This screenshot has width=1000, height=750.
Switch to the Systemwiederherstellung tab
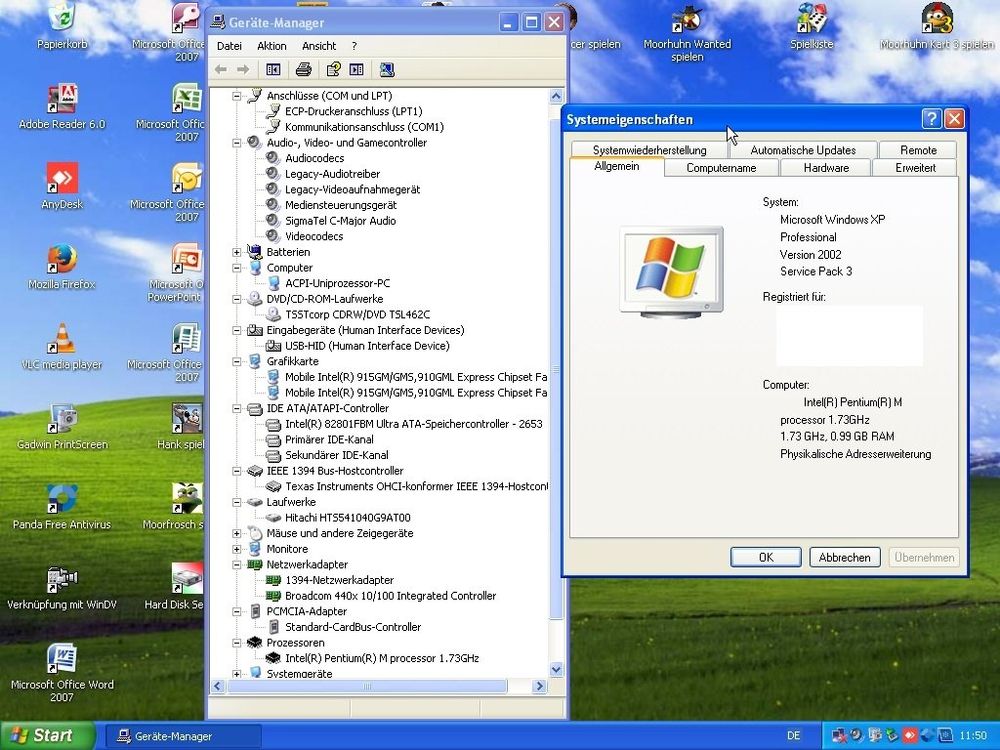pos(649,150)
